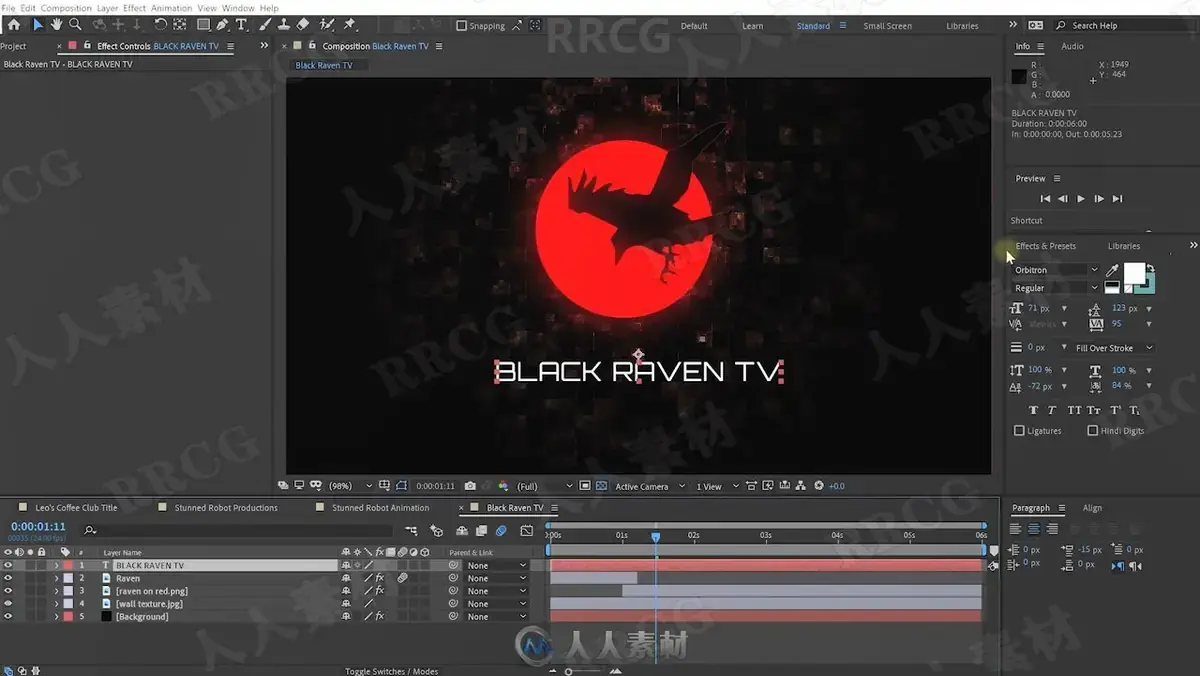
Task: Enable the Ligatures checkbox
Action: point(1019,431)
